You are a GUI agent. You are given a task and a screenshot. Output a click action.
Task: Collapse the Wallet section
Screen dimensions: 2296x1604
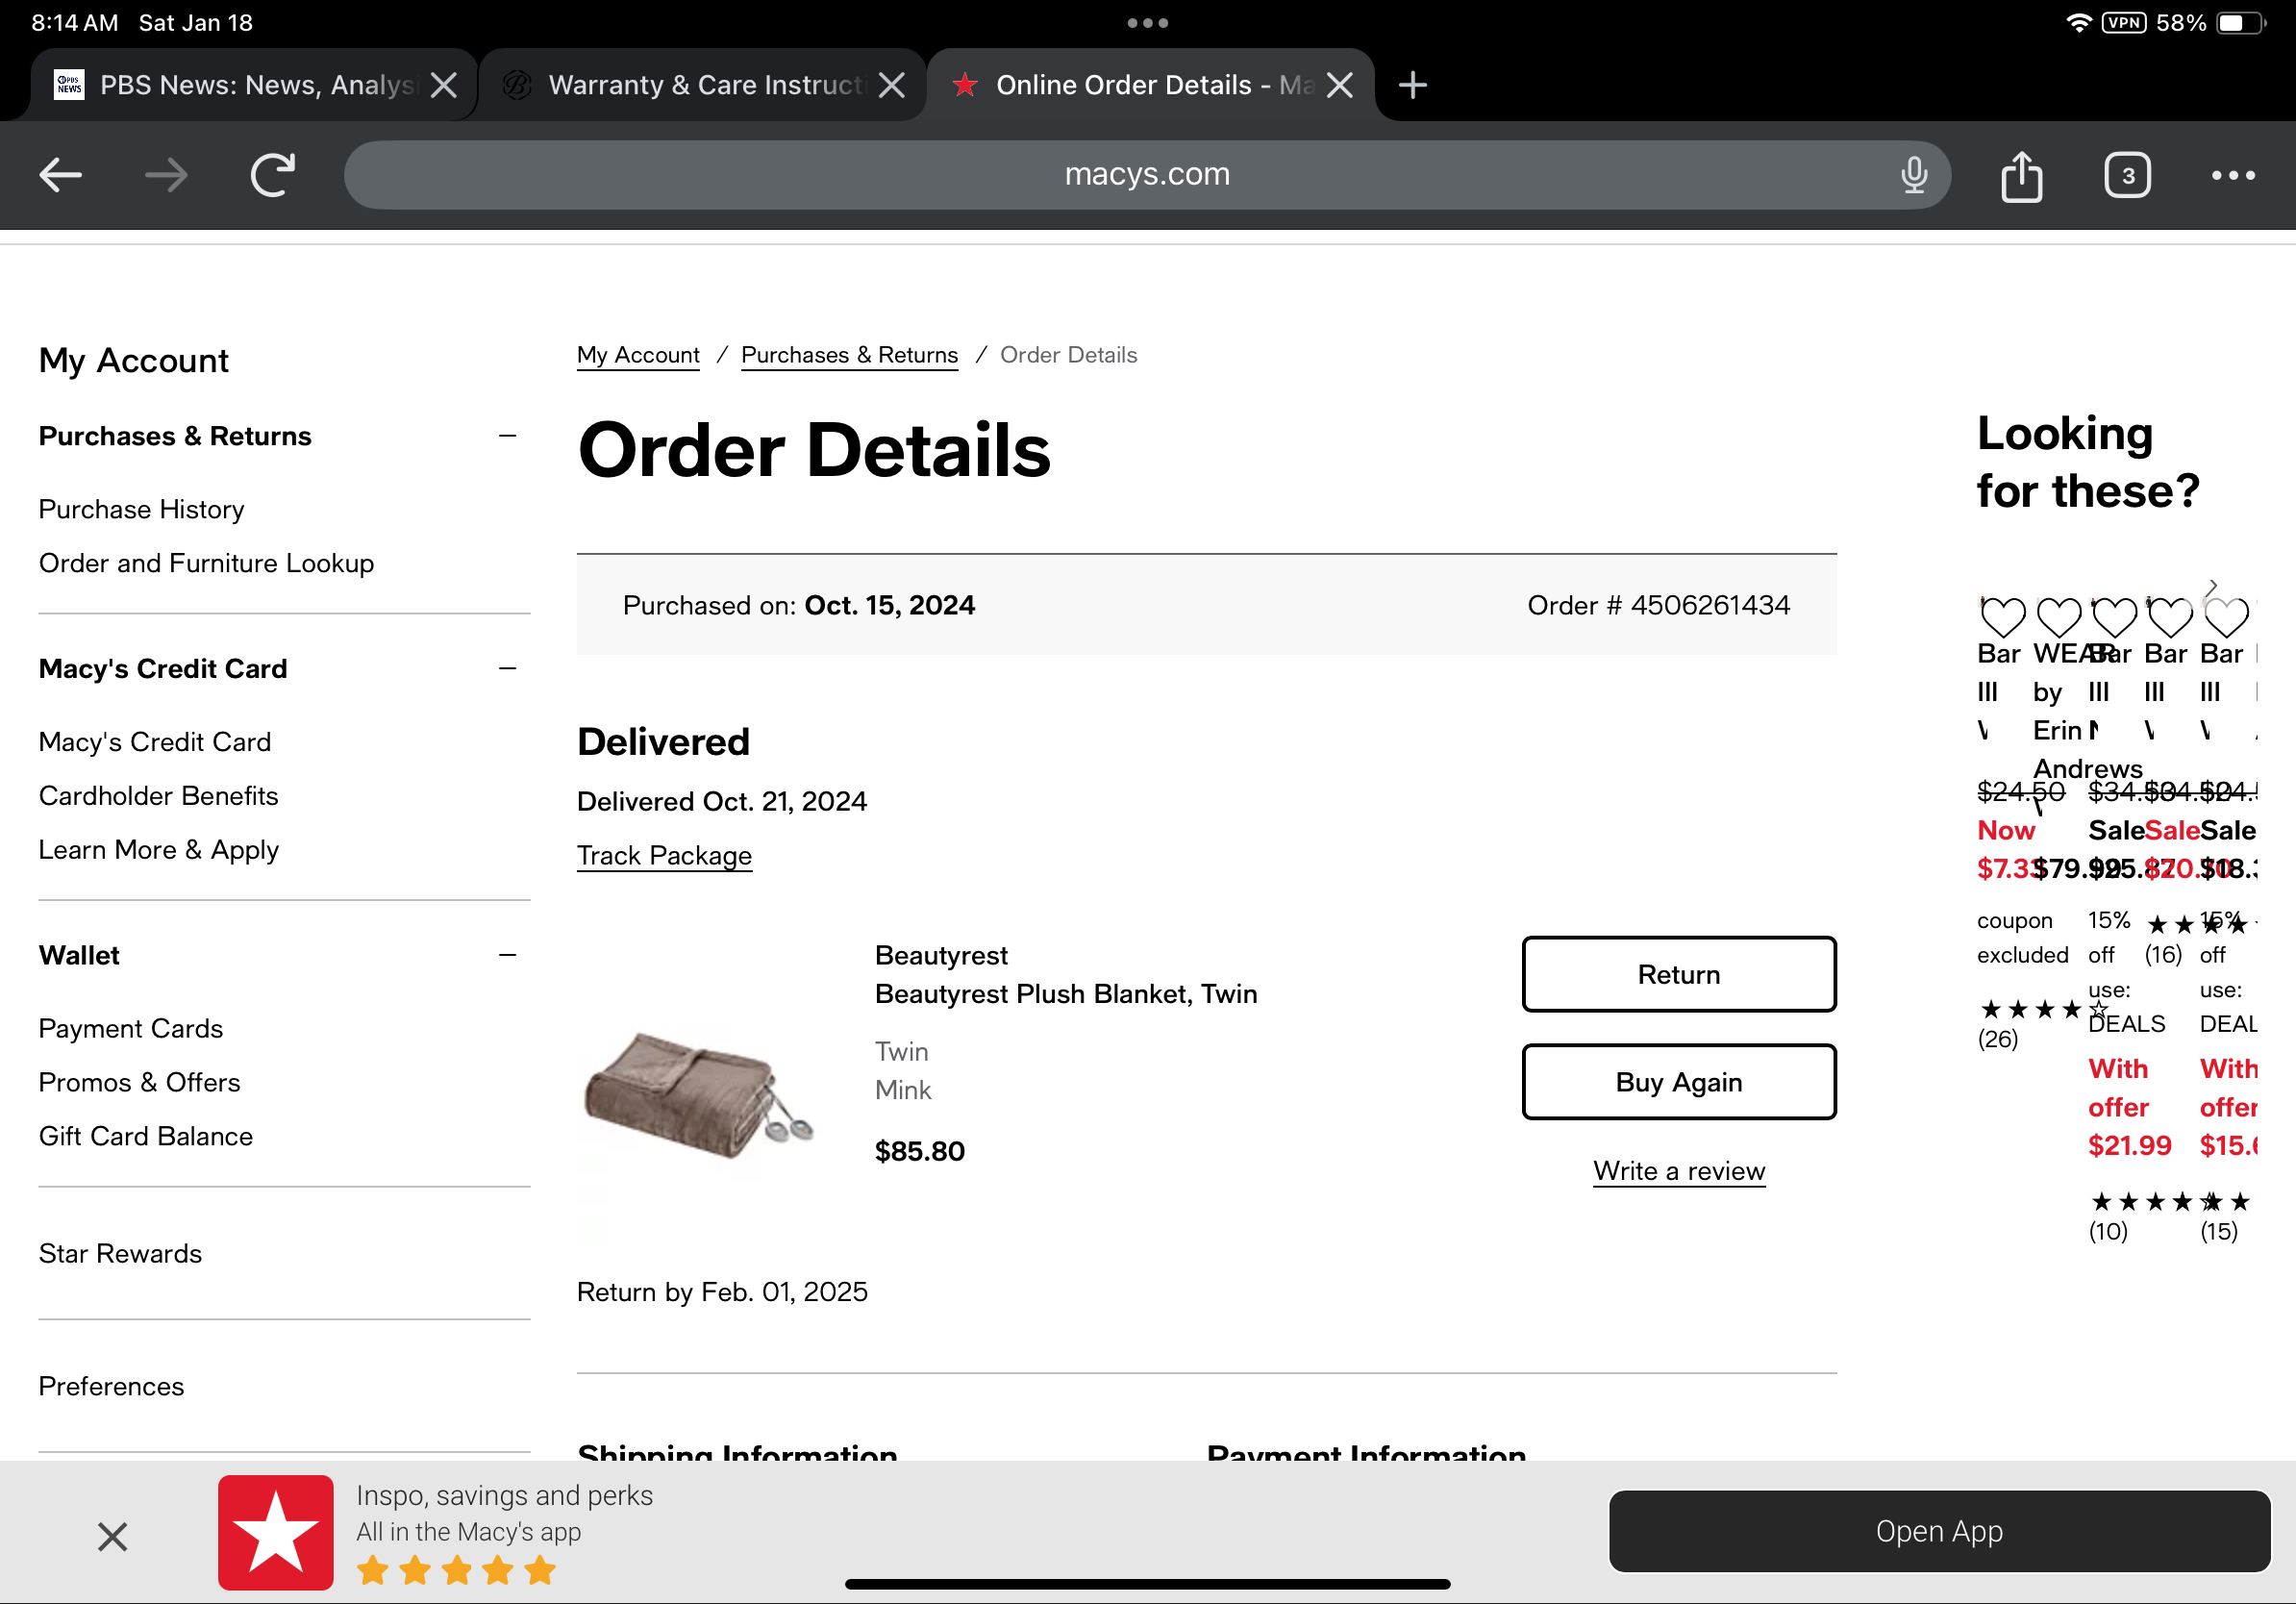pyautogui.click(x=507, y=955)
